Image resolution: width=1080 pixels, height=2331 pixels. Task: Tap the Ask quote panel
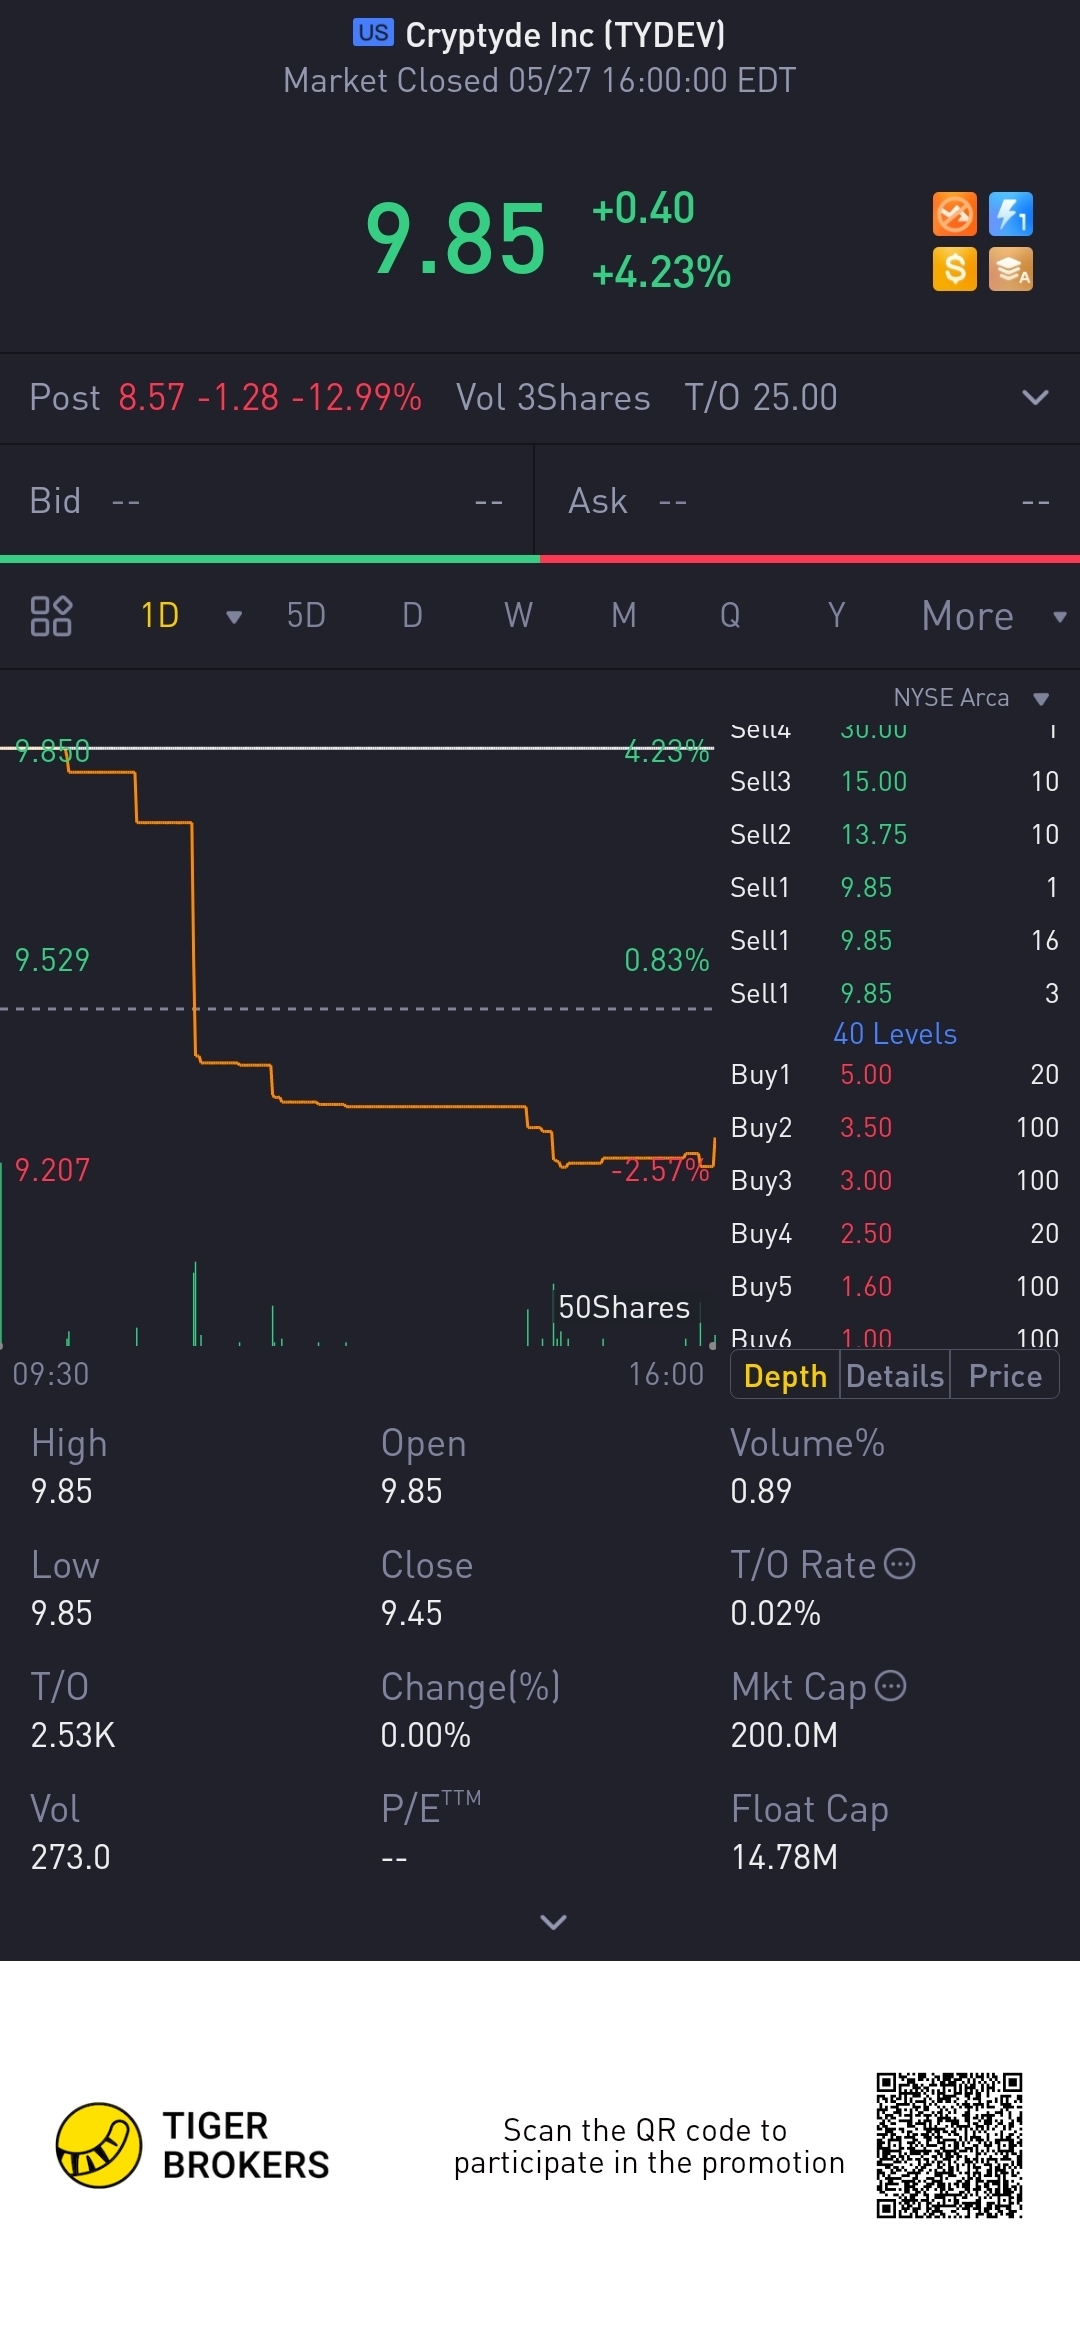808,501
